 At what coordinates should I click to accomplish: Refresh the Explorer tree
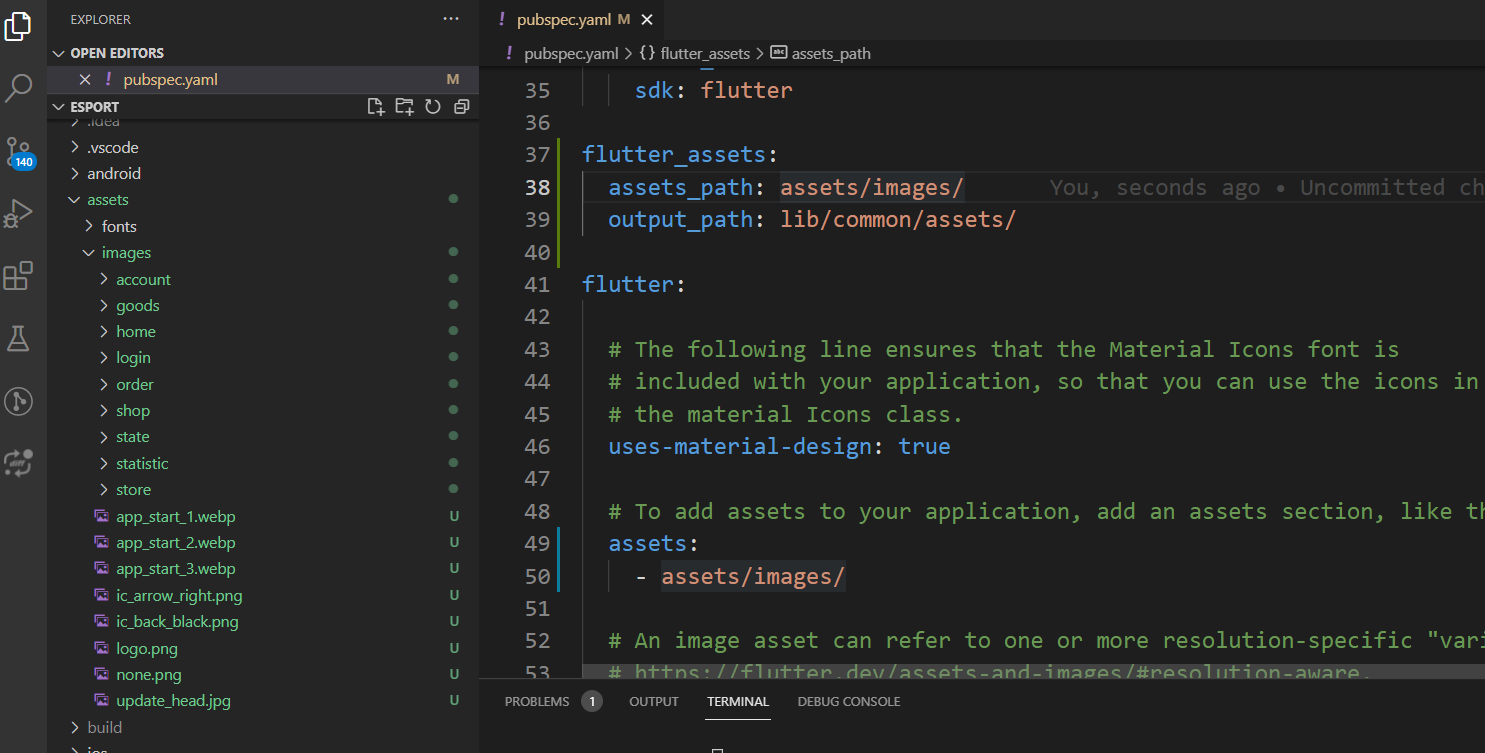coord(433,107)
